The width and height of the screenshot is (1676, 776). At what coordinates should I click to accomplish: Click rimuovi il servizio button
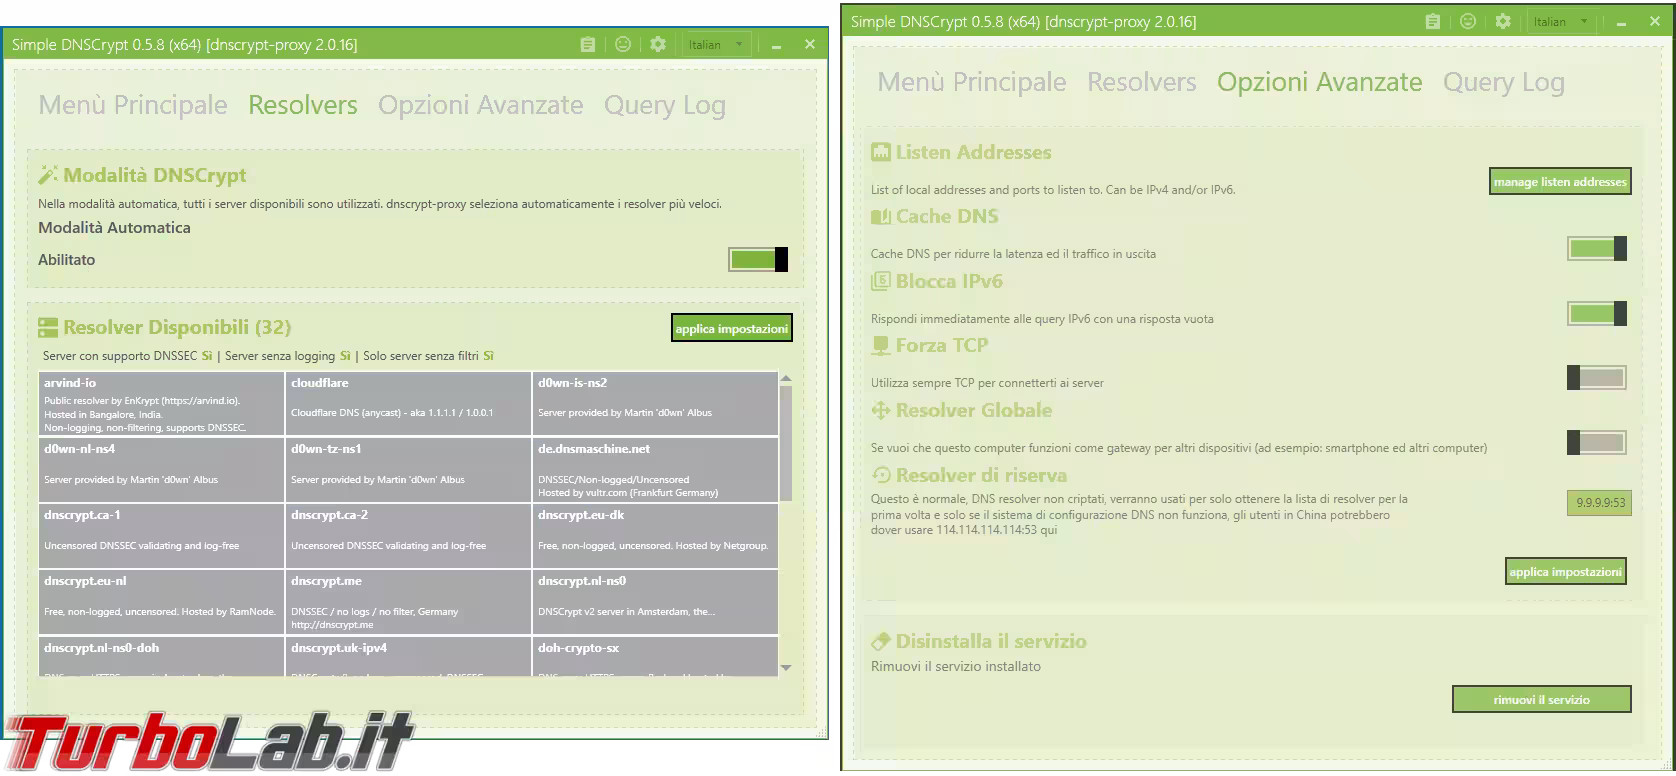(x=1541, y=700)
